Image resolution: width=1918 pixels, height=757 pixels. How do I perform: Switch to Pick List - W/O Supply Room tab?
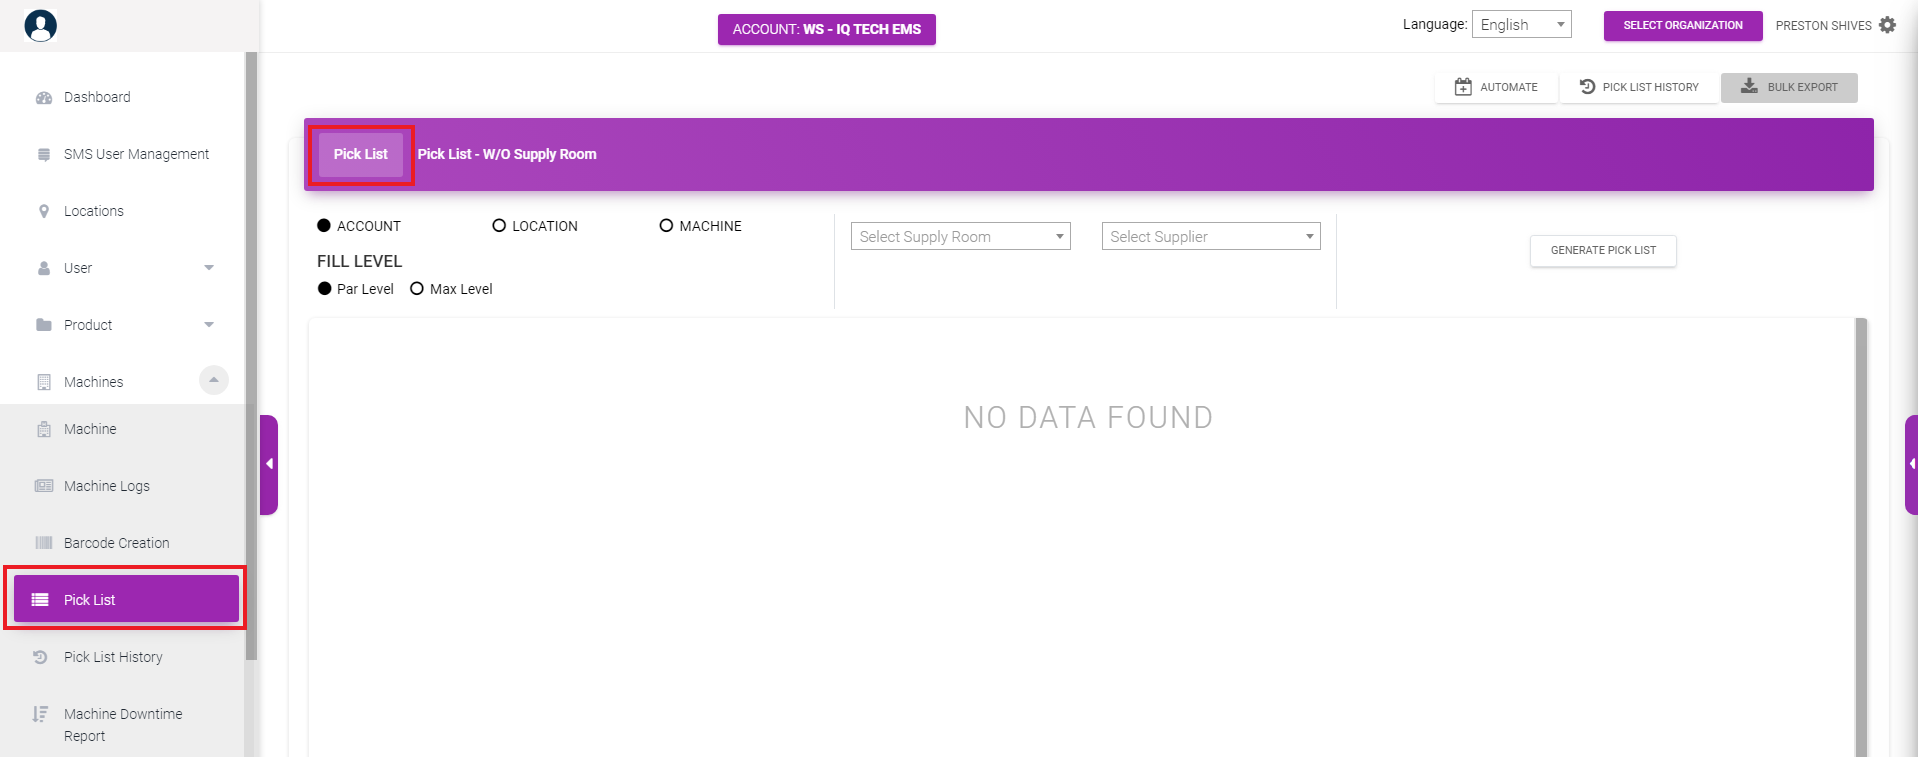pyautogui.click(x=507, y=154)
